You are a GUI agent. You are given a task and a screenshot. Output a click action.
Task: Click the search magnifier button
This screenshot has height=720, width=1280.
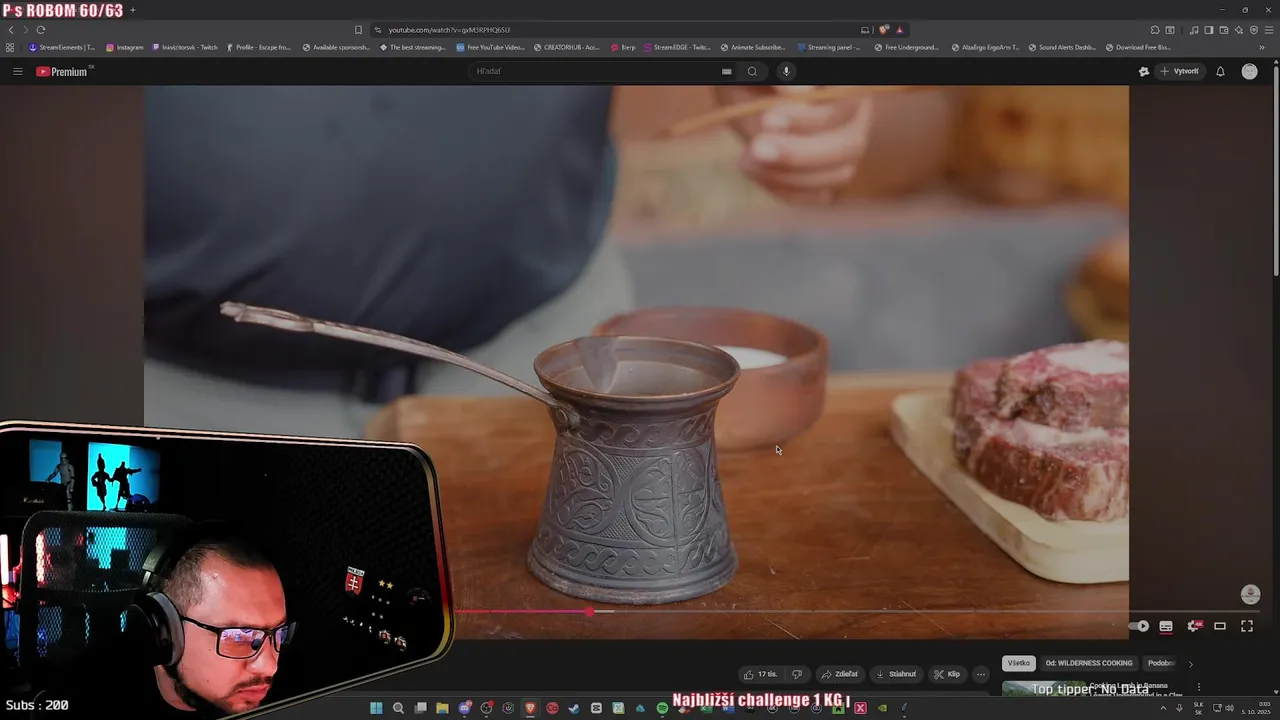click(753, 71)
